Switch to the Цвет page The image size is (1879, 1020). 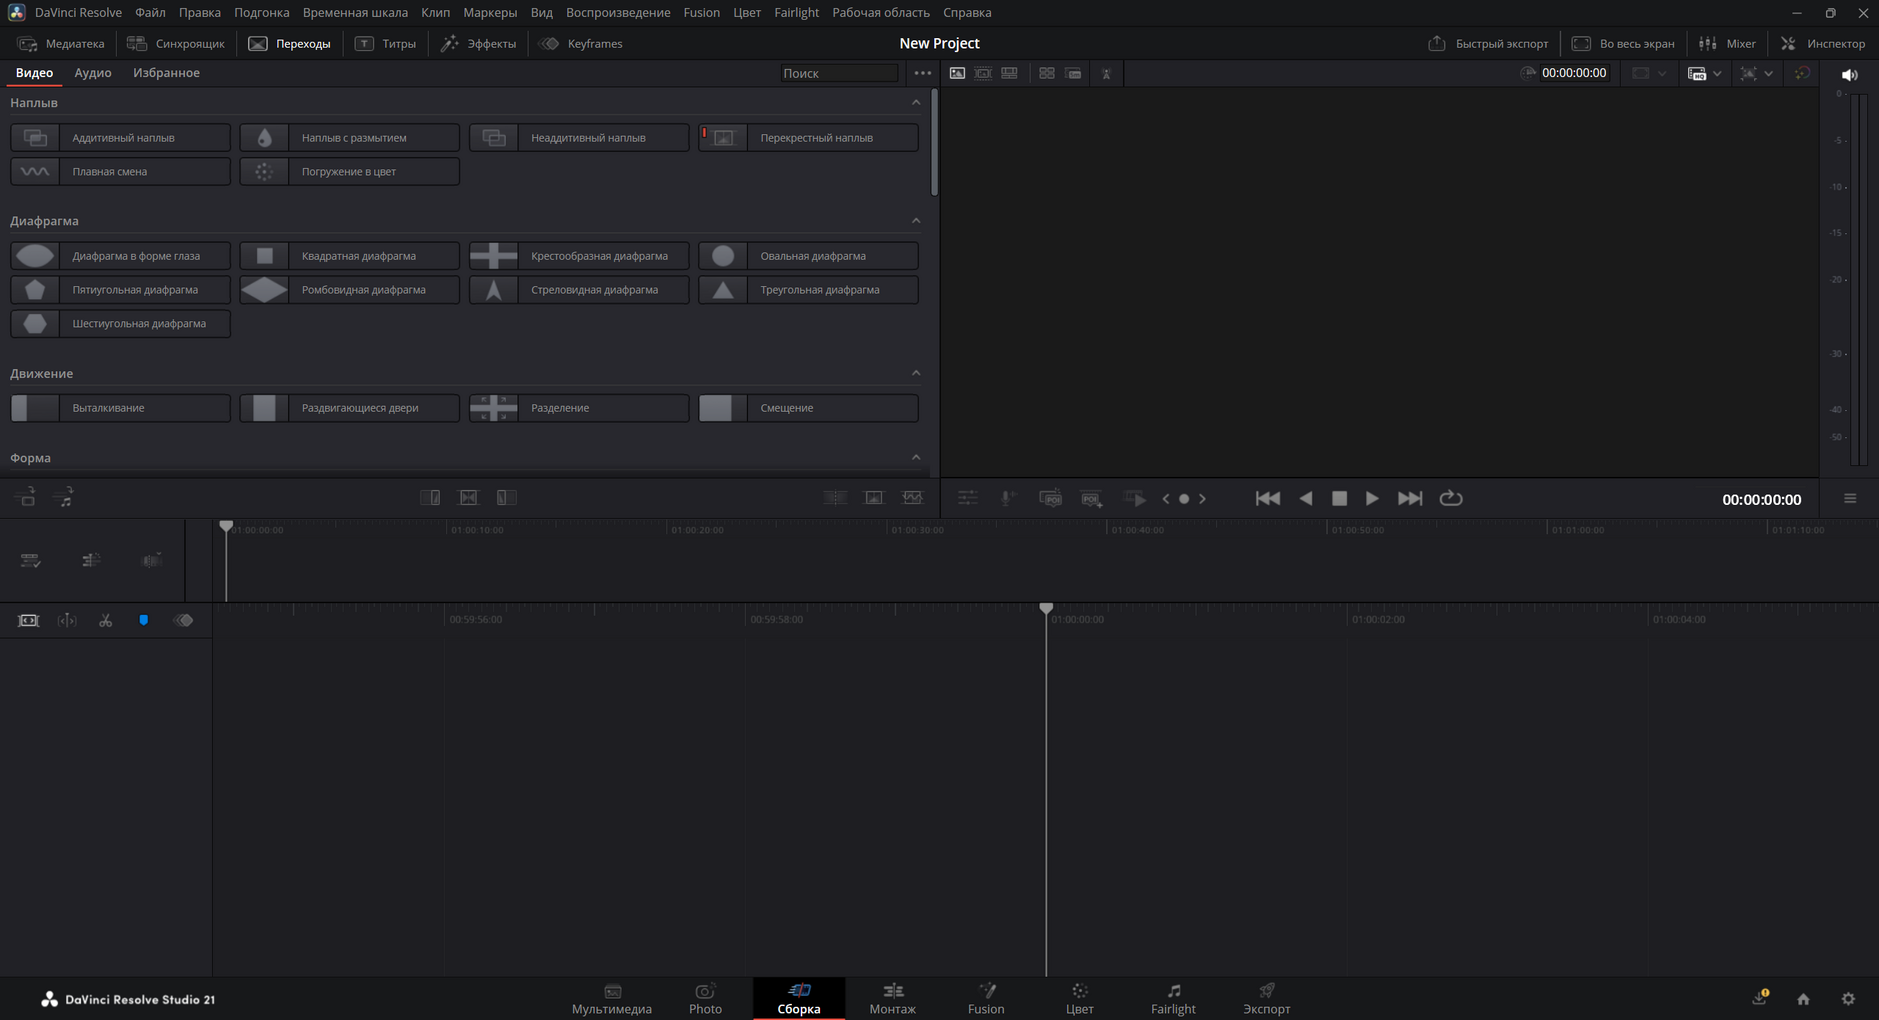pyautogui.click(x=1079, y=998)
